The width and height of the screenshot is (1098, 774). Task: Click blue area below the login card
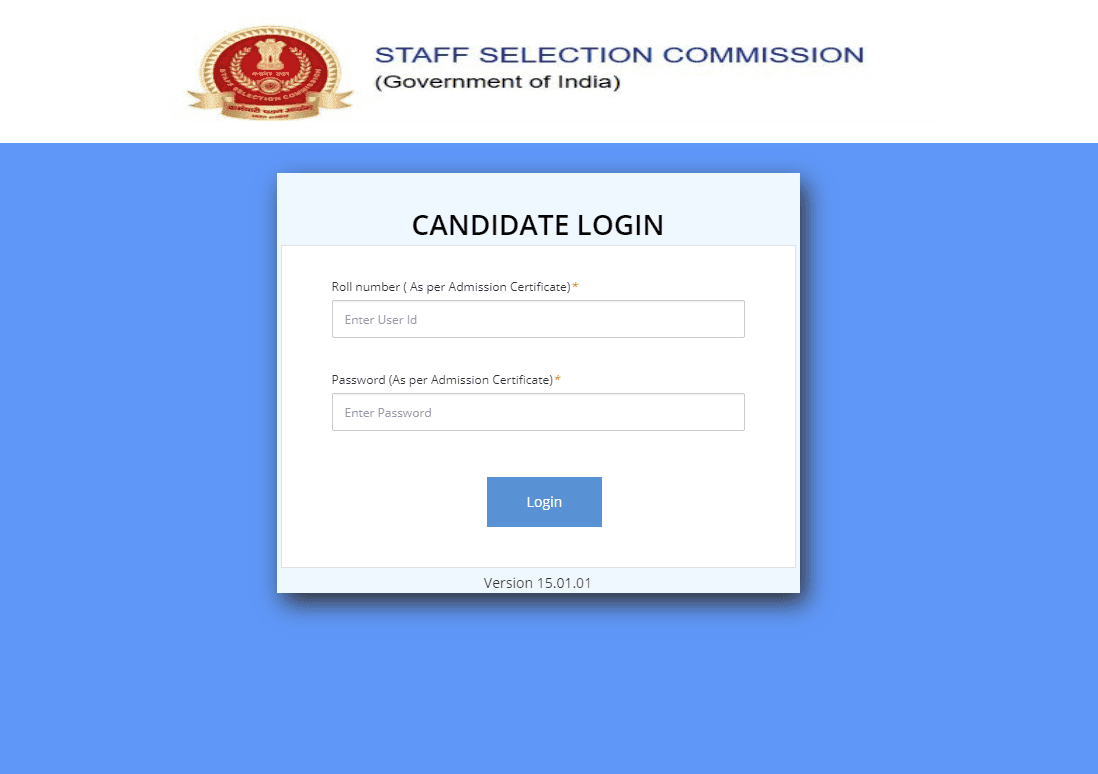(538, 690)
